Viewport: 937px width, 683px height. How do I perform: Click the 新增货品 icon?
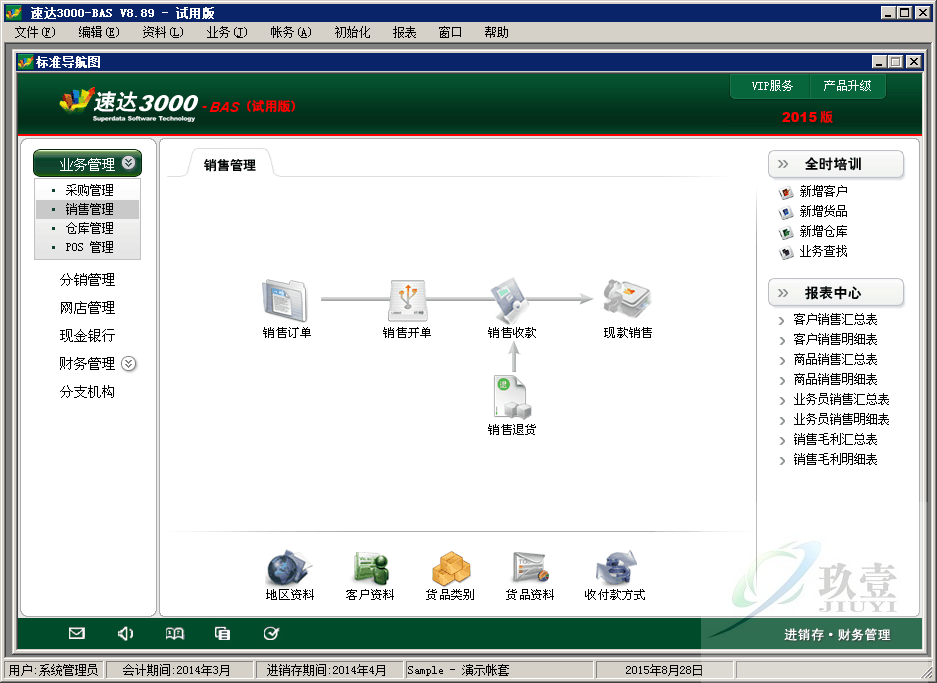pos(786,213)
